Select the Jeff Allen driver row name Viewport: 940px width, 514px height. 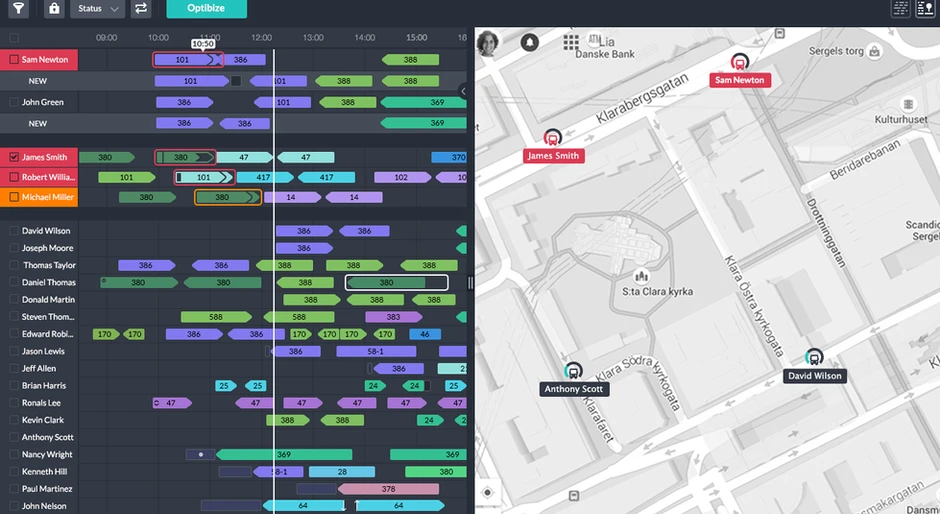click(x=39, y=368)
